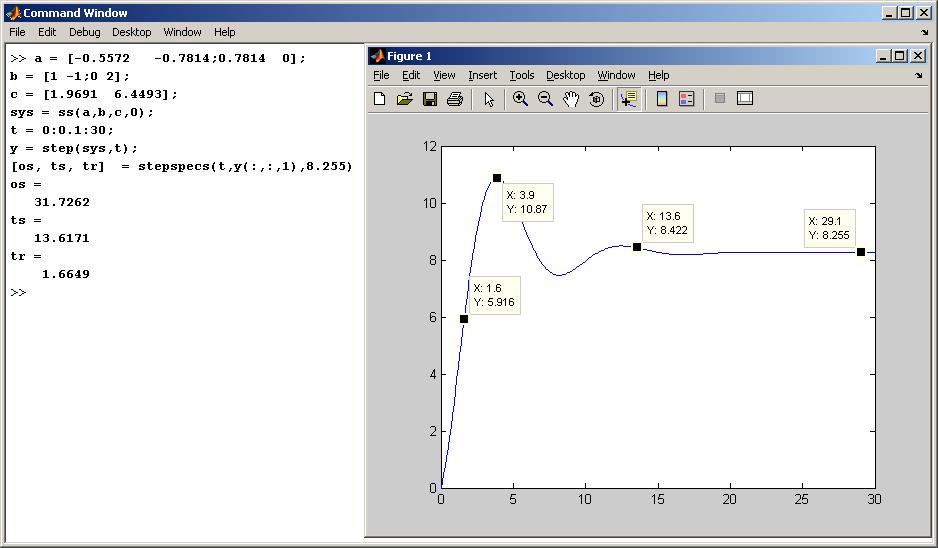The image size is (938, 548).
Task: Open file using the folder icon
Action: [405, 99]
